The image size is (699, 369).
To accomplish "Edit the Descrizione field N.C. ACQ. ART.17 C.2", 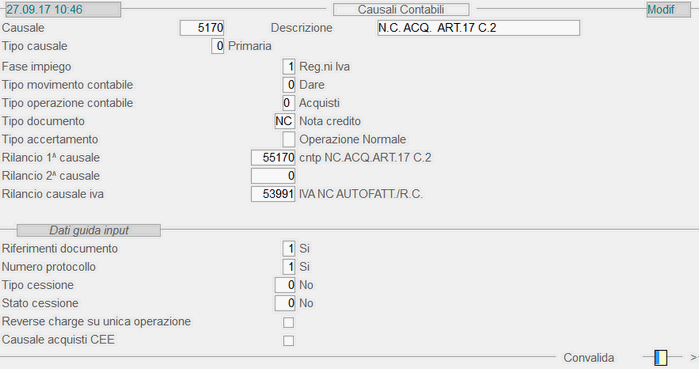I will tap(478, 28).
